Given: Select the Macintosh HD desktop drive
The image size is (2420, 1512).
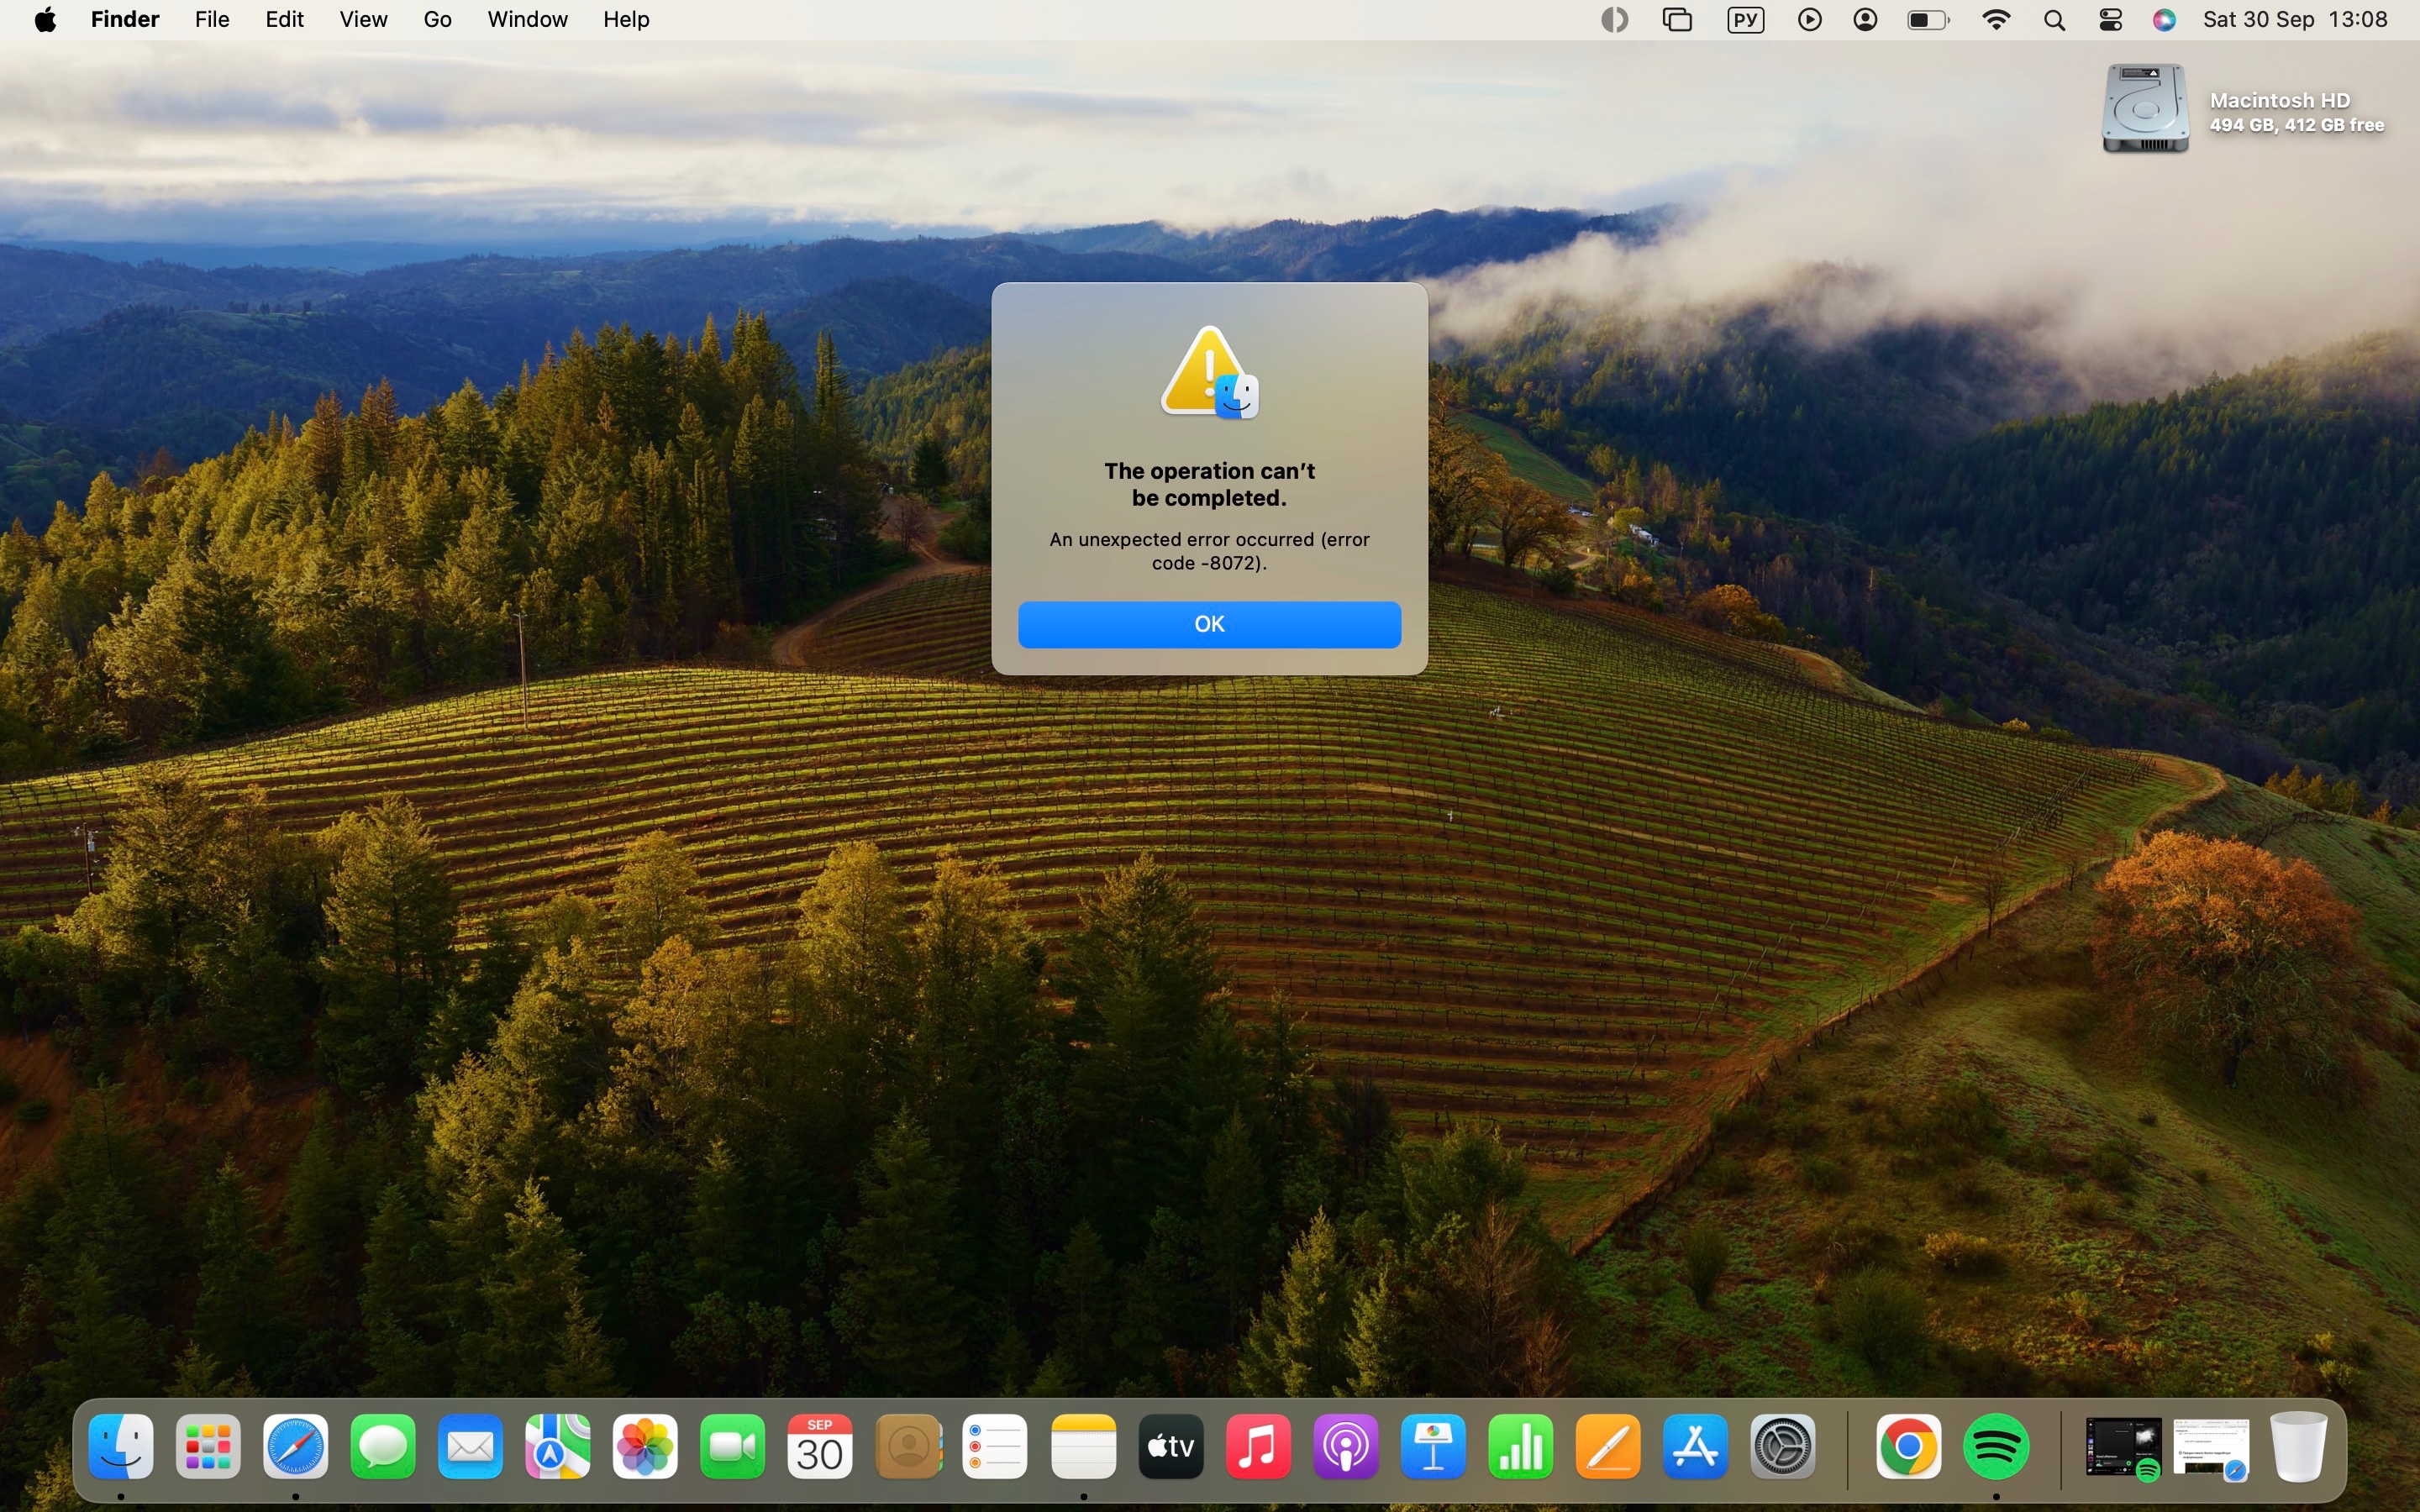Looking at the screenshot, I should coord(2145,109).
